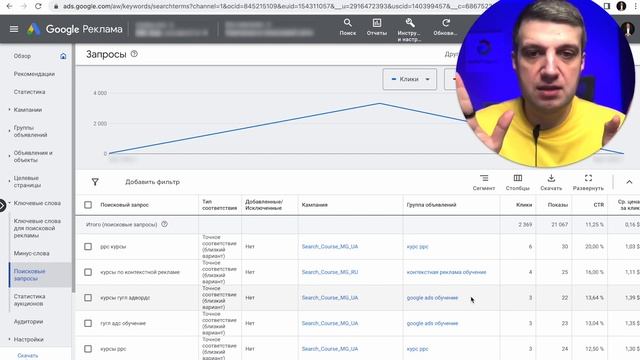
Task: Click help icon beside Итого row
Action: coord(164,224)
